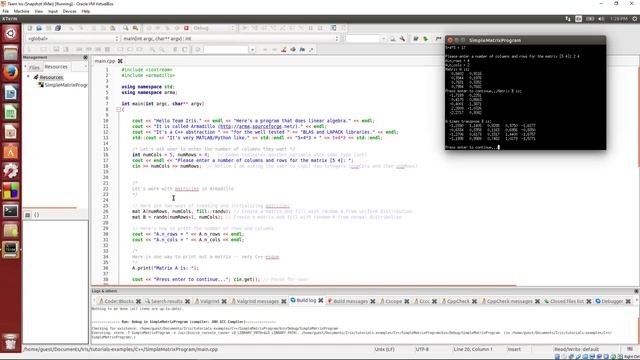640x360 pixels.
Task: Click the SimpleMatrixProgram terminal title bar
Action: click(x=525, y=40)
